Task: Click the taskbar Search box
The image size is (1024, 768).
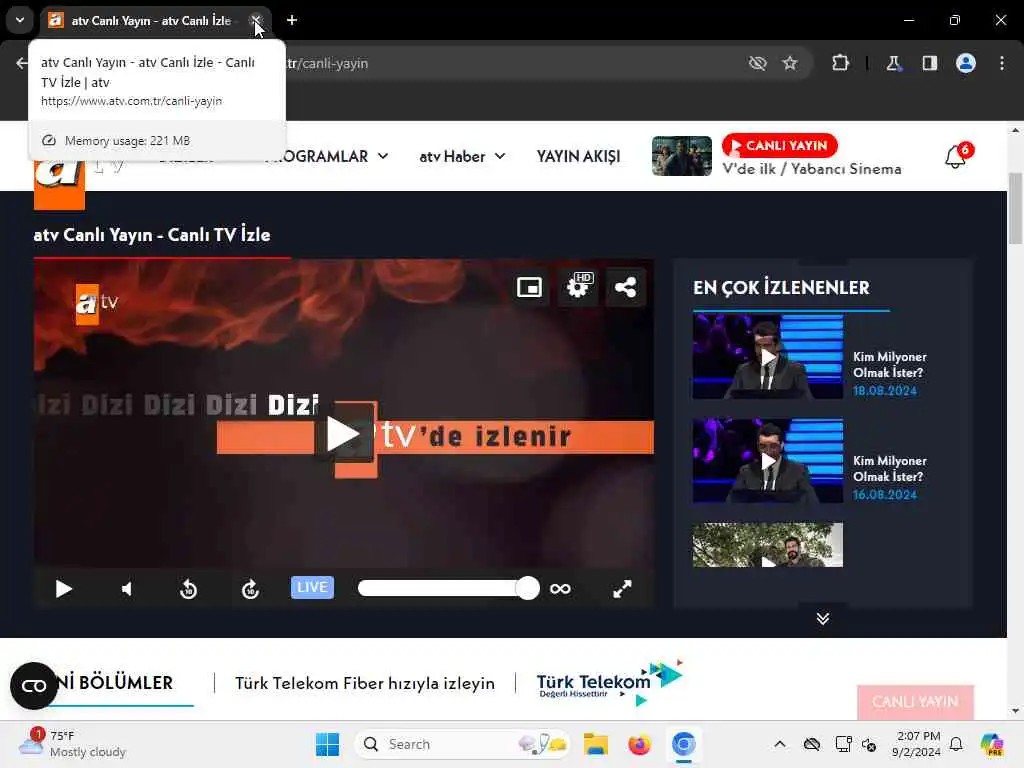Action: click(462, 744)
